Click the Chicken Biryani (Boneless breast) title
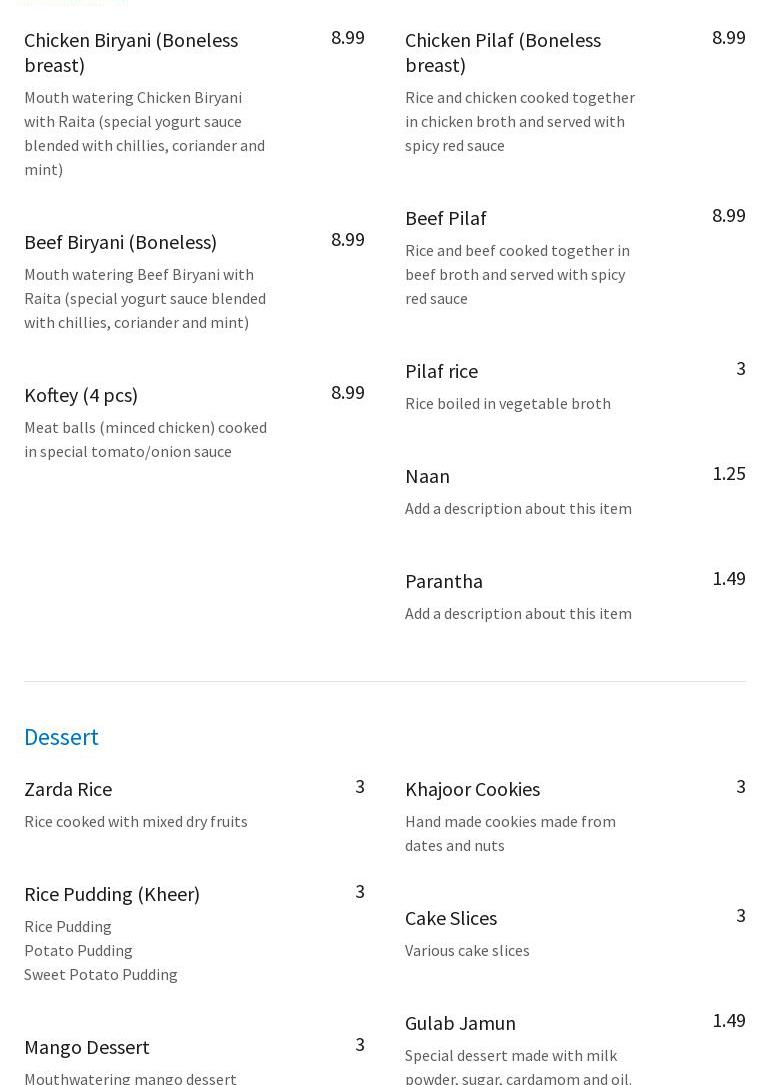The height and width of the screenshot is (1085, 770). 131,52
